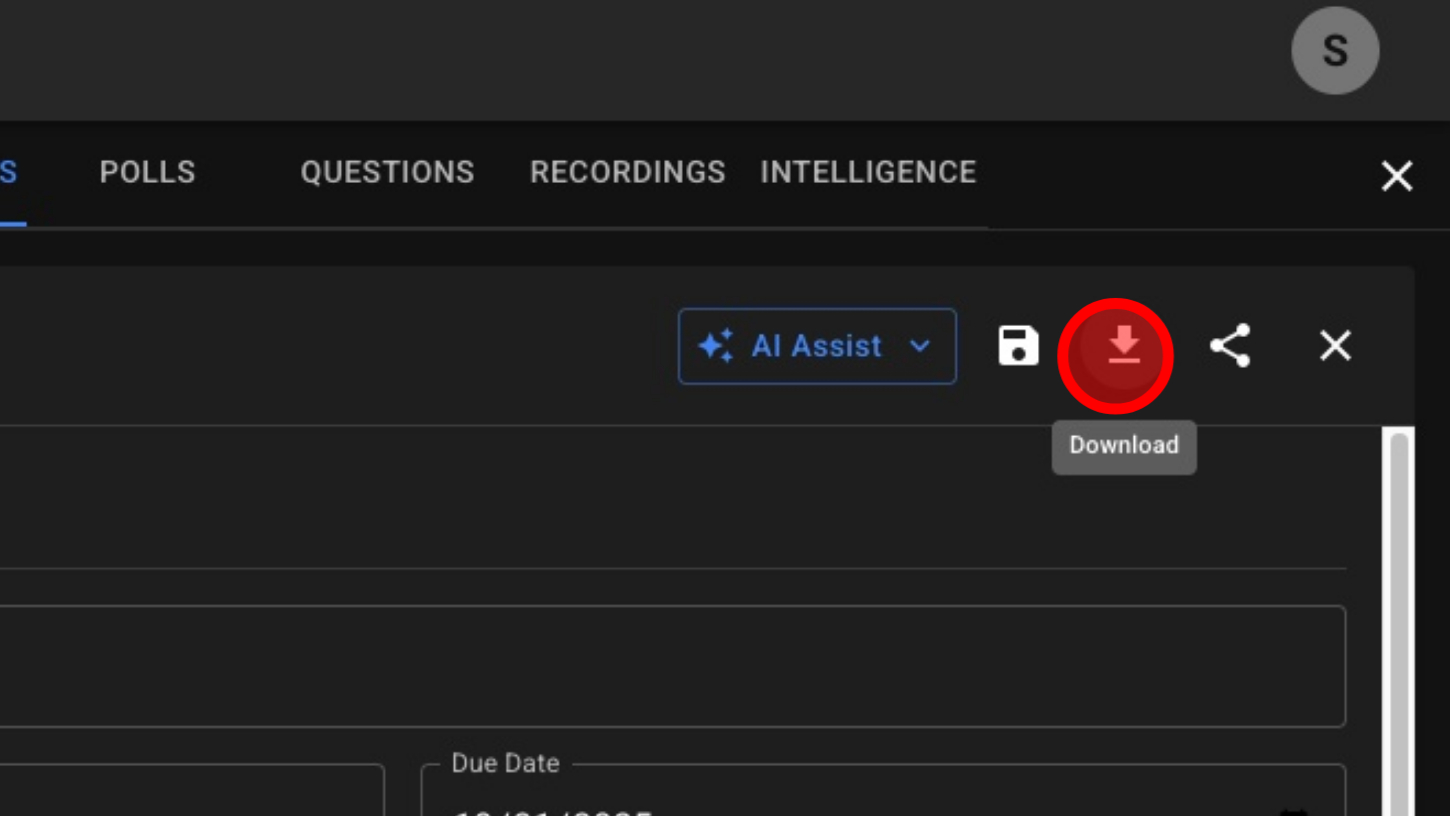Click the Download icon

pyautogui.click(x=1123, y=346)
